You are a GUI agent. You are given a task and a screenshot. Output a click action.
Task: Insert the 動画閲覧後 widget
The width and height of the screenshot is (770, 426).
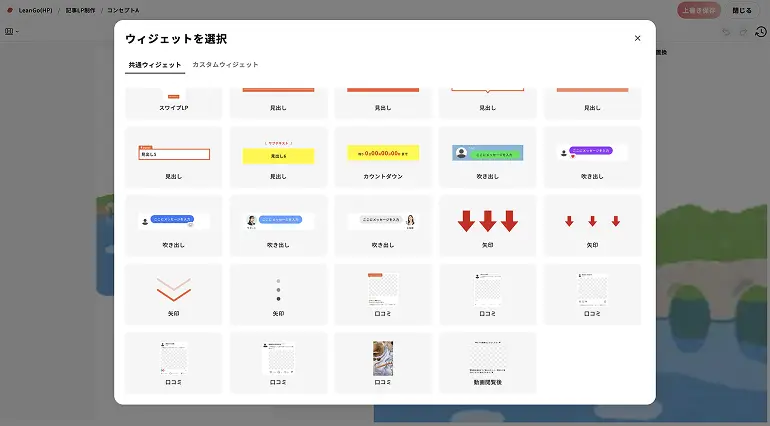coord(487,363)
